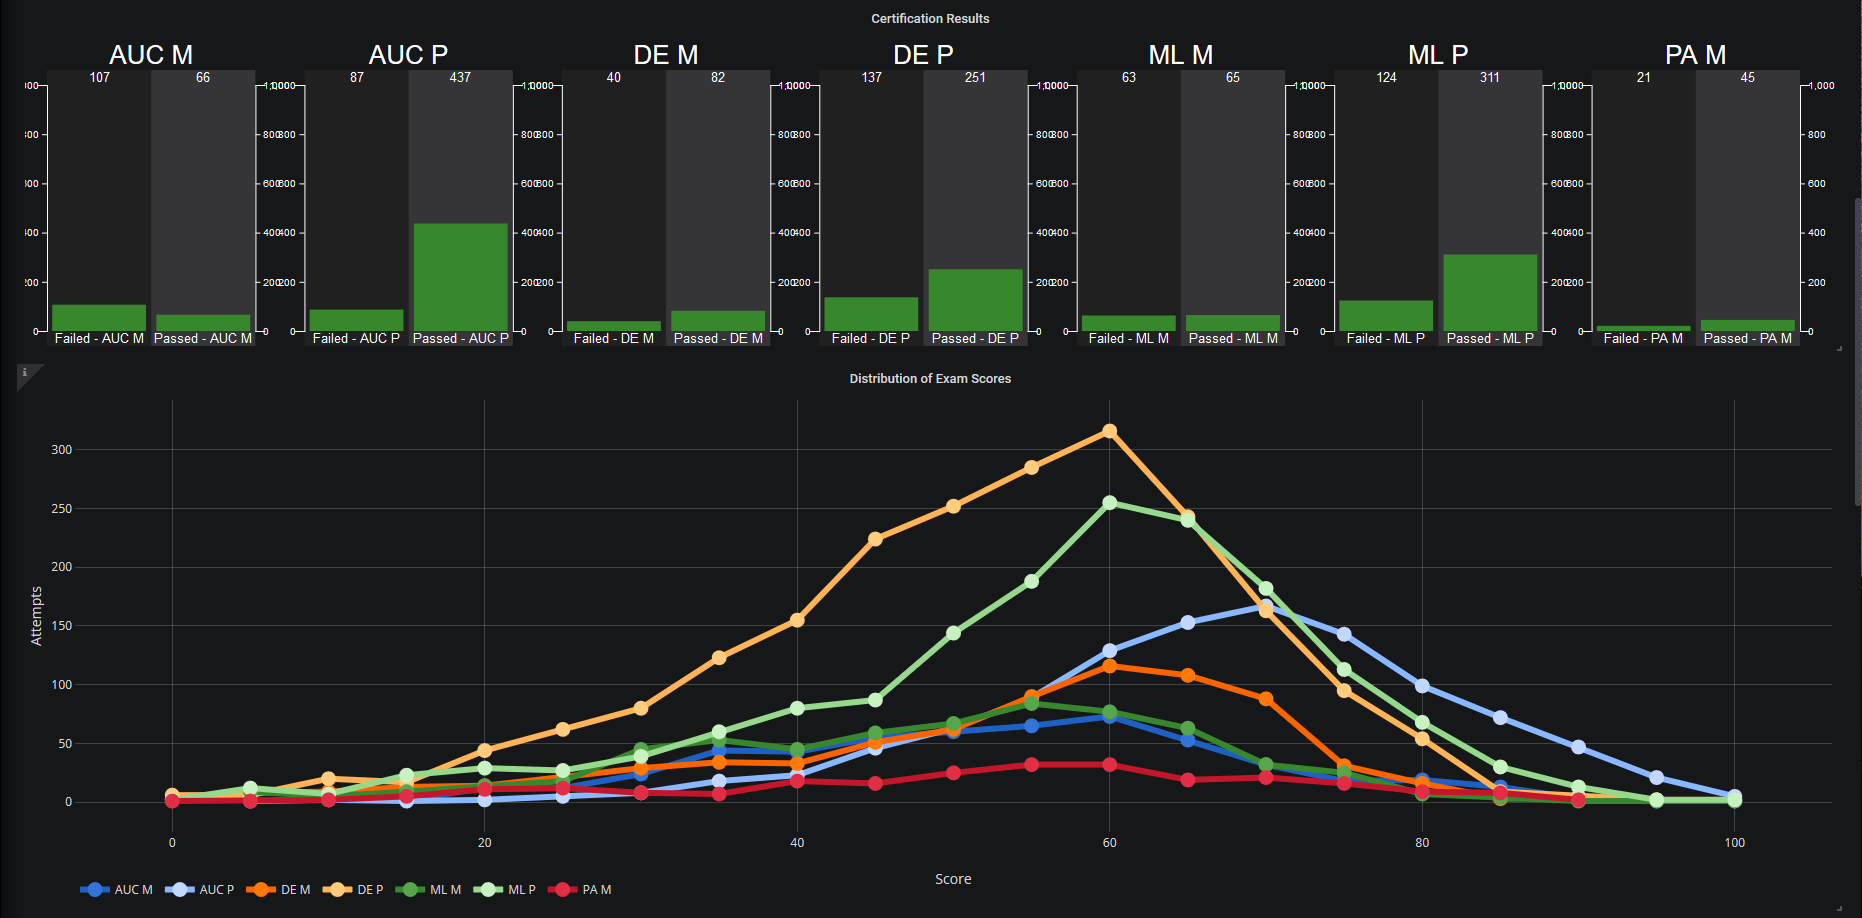Click the Score x-axis title
The width and height of the screenshot is (1862, 918).
pos(953,879)
